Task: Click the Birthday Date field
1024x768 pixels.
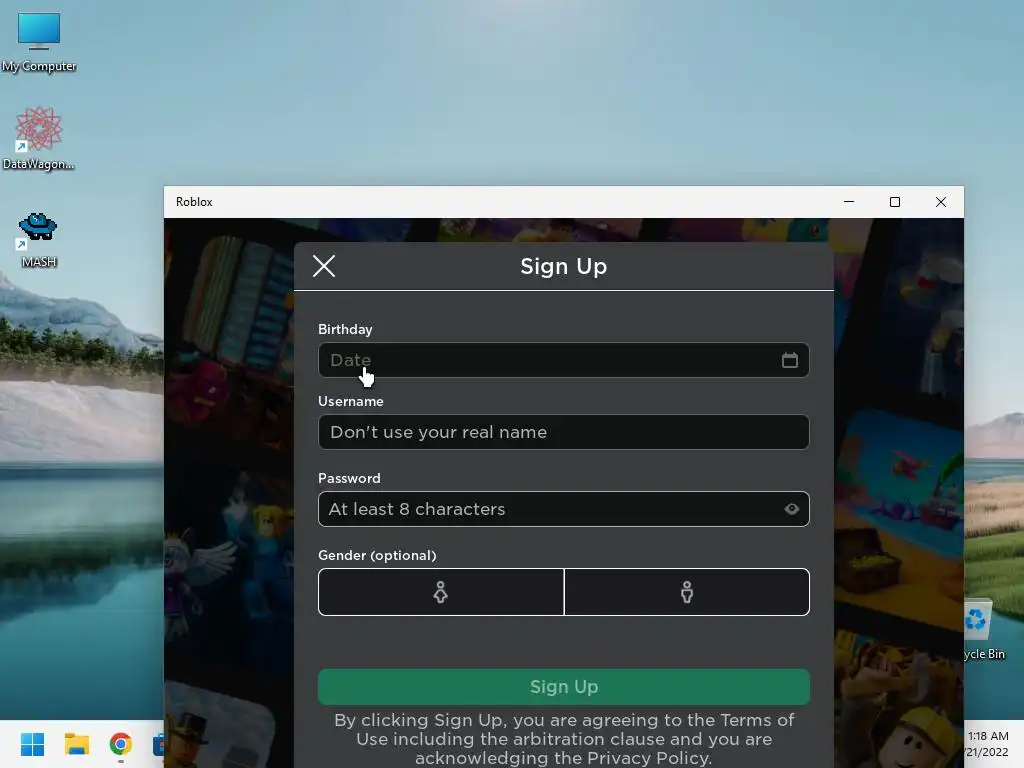Action: [x=564, y=360]
